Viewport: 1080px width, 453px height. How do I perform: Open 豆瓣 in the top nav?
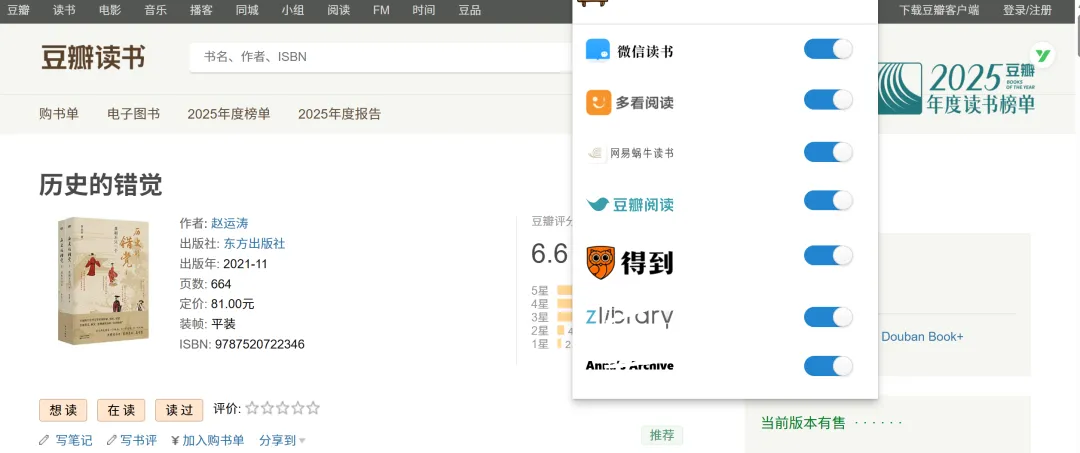pyautogui.click(x=19, y=10)
